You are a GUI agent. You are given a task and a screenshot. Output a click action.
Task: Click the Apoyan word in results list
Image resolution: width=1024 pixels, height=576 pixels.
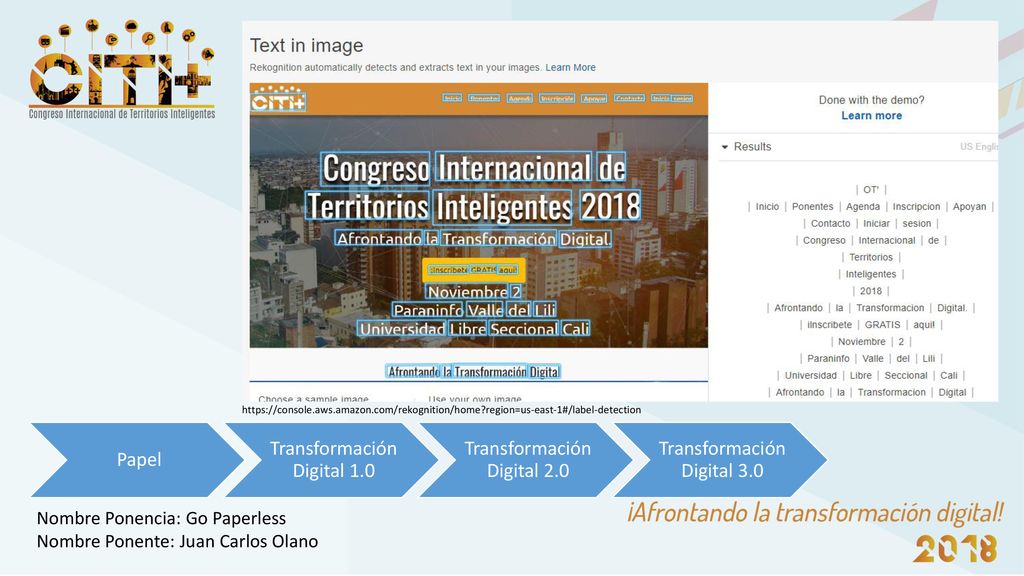(x=969, y=206)
